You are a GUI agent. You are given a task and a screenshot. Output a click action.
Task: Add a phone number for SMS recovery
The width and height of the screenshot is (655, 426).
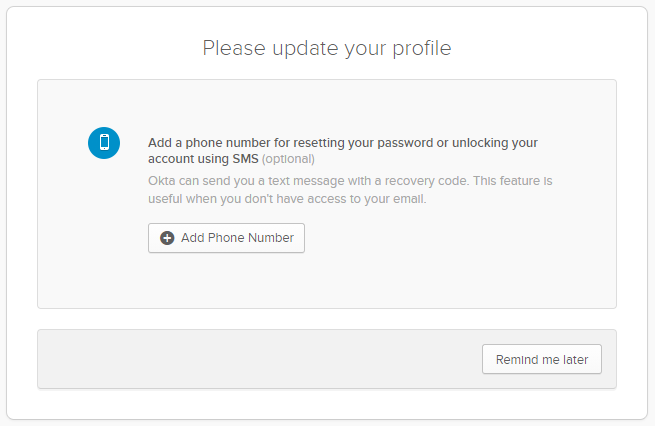(226, 238)
